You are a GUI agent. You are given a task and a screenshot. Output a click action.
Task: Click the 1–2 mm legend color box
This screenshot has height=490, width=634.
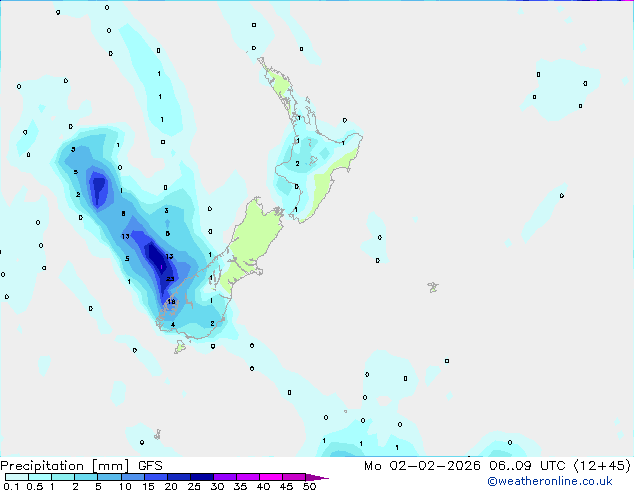click(x=63, y=477)
